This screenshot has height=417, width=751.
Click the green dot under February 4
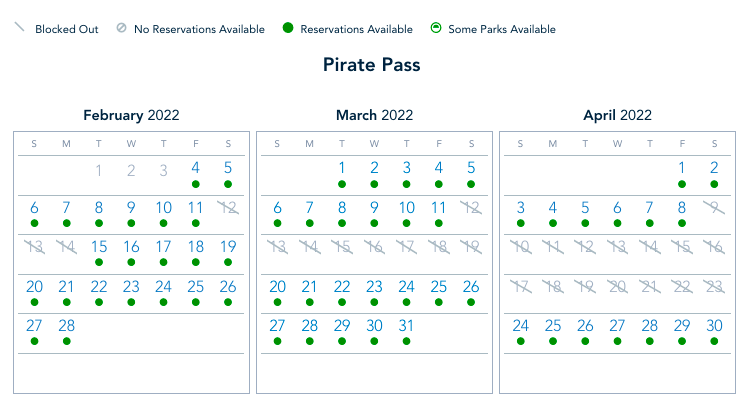point(196,185)
